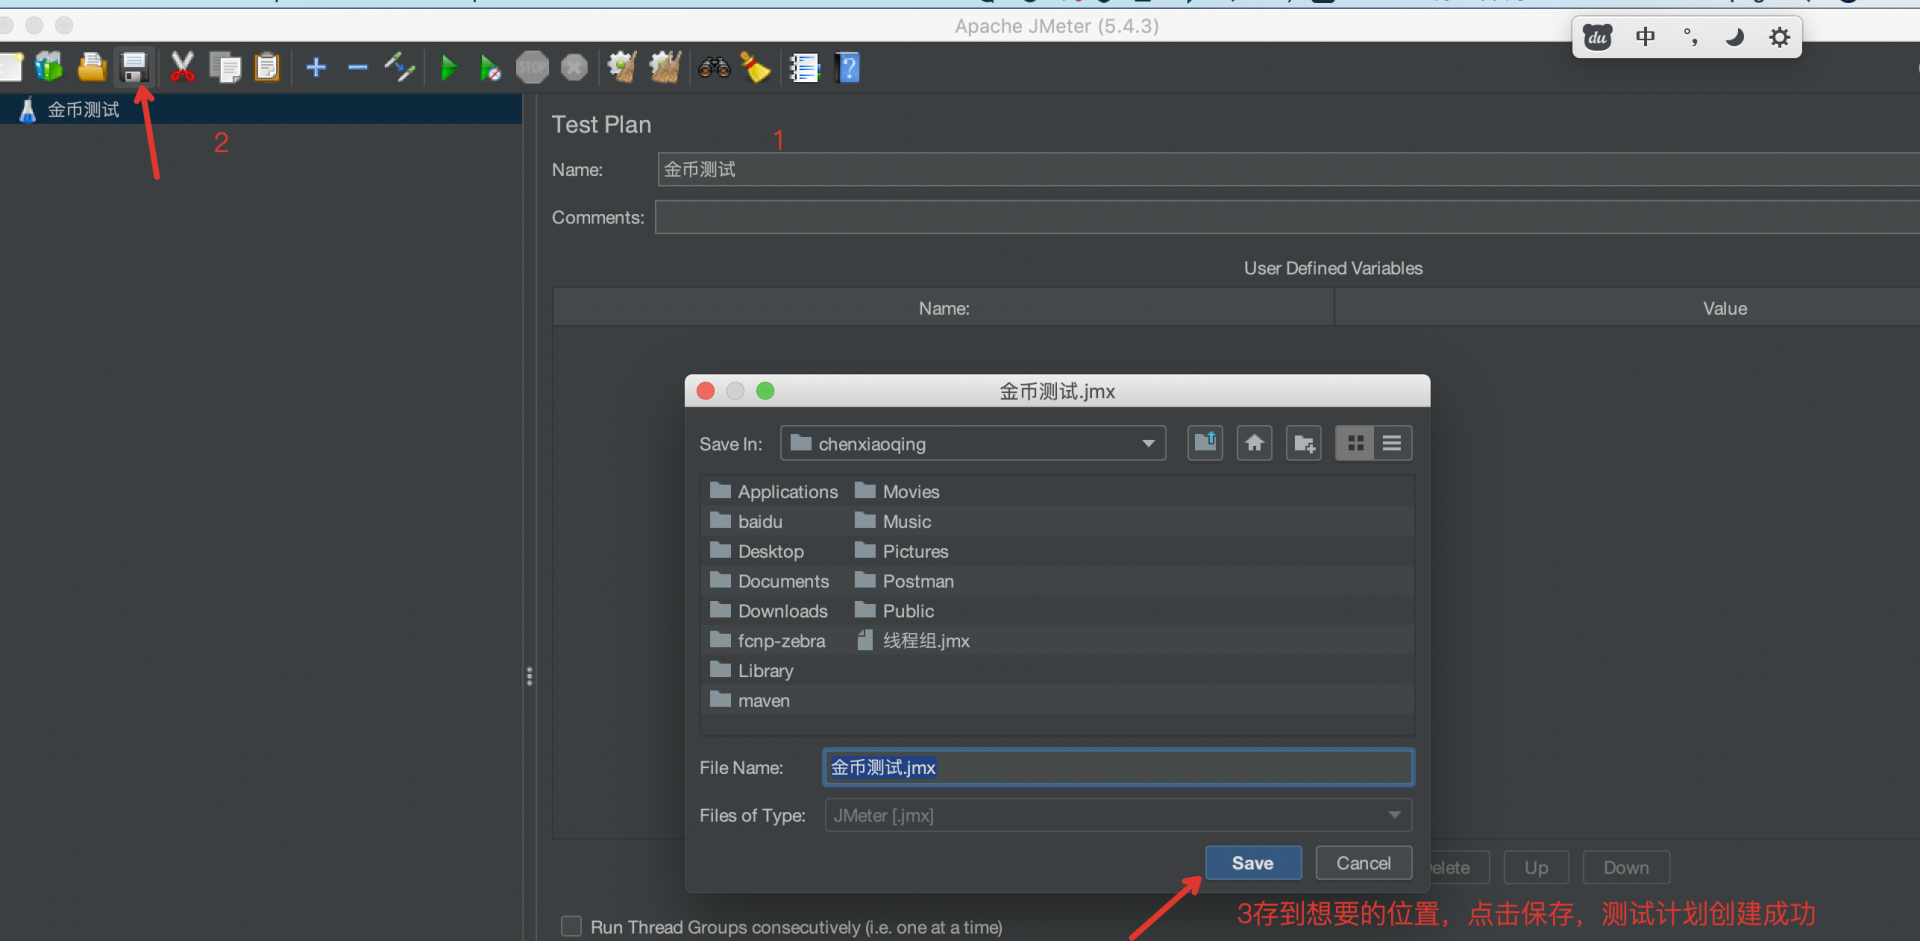Select the fcnp-zebra folder
The height and width of the screenshot is (941, 1920).
[x=768, y=641]
